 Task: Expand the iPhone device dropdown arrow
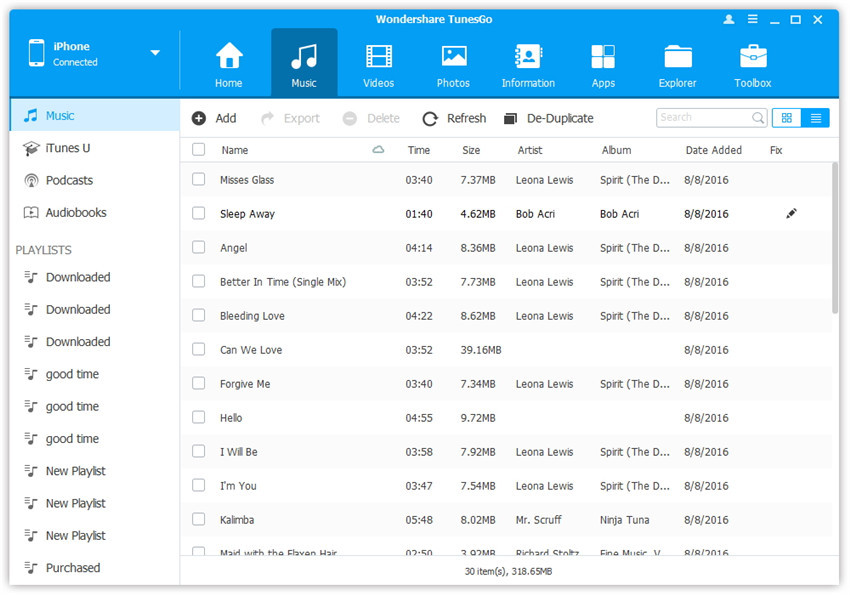(155, 53)
